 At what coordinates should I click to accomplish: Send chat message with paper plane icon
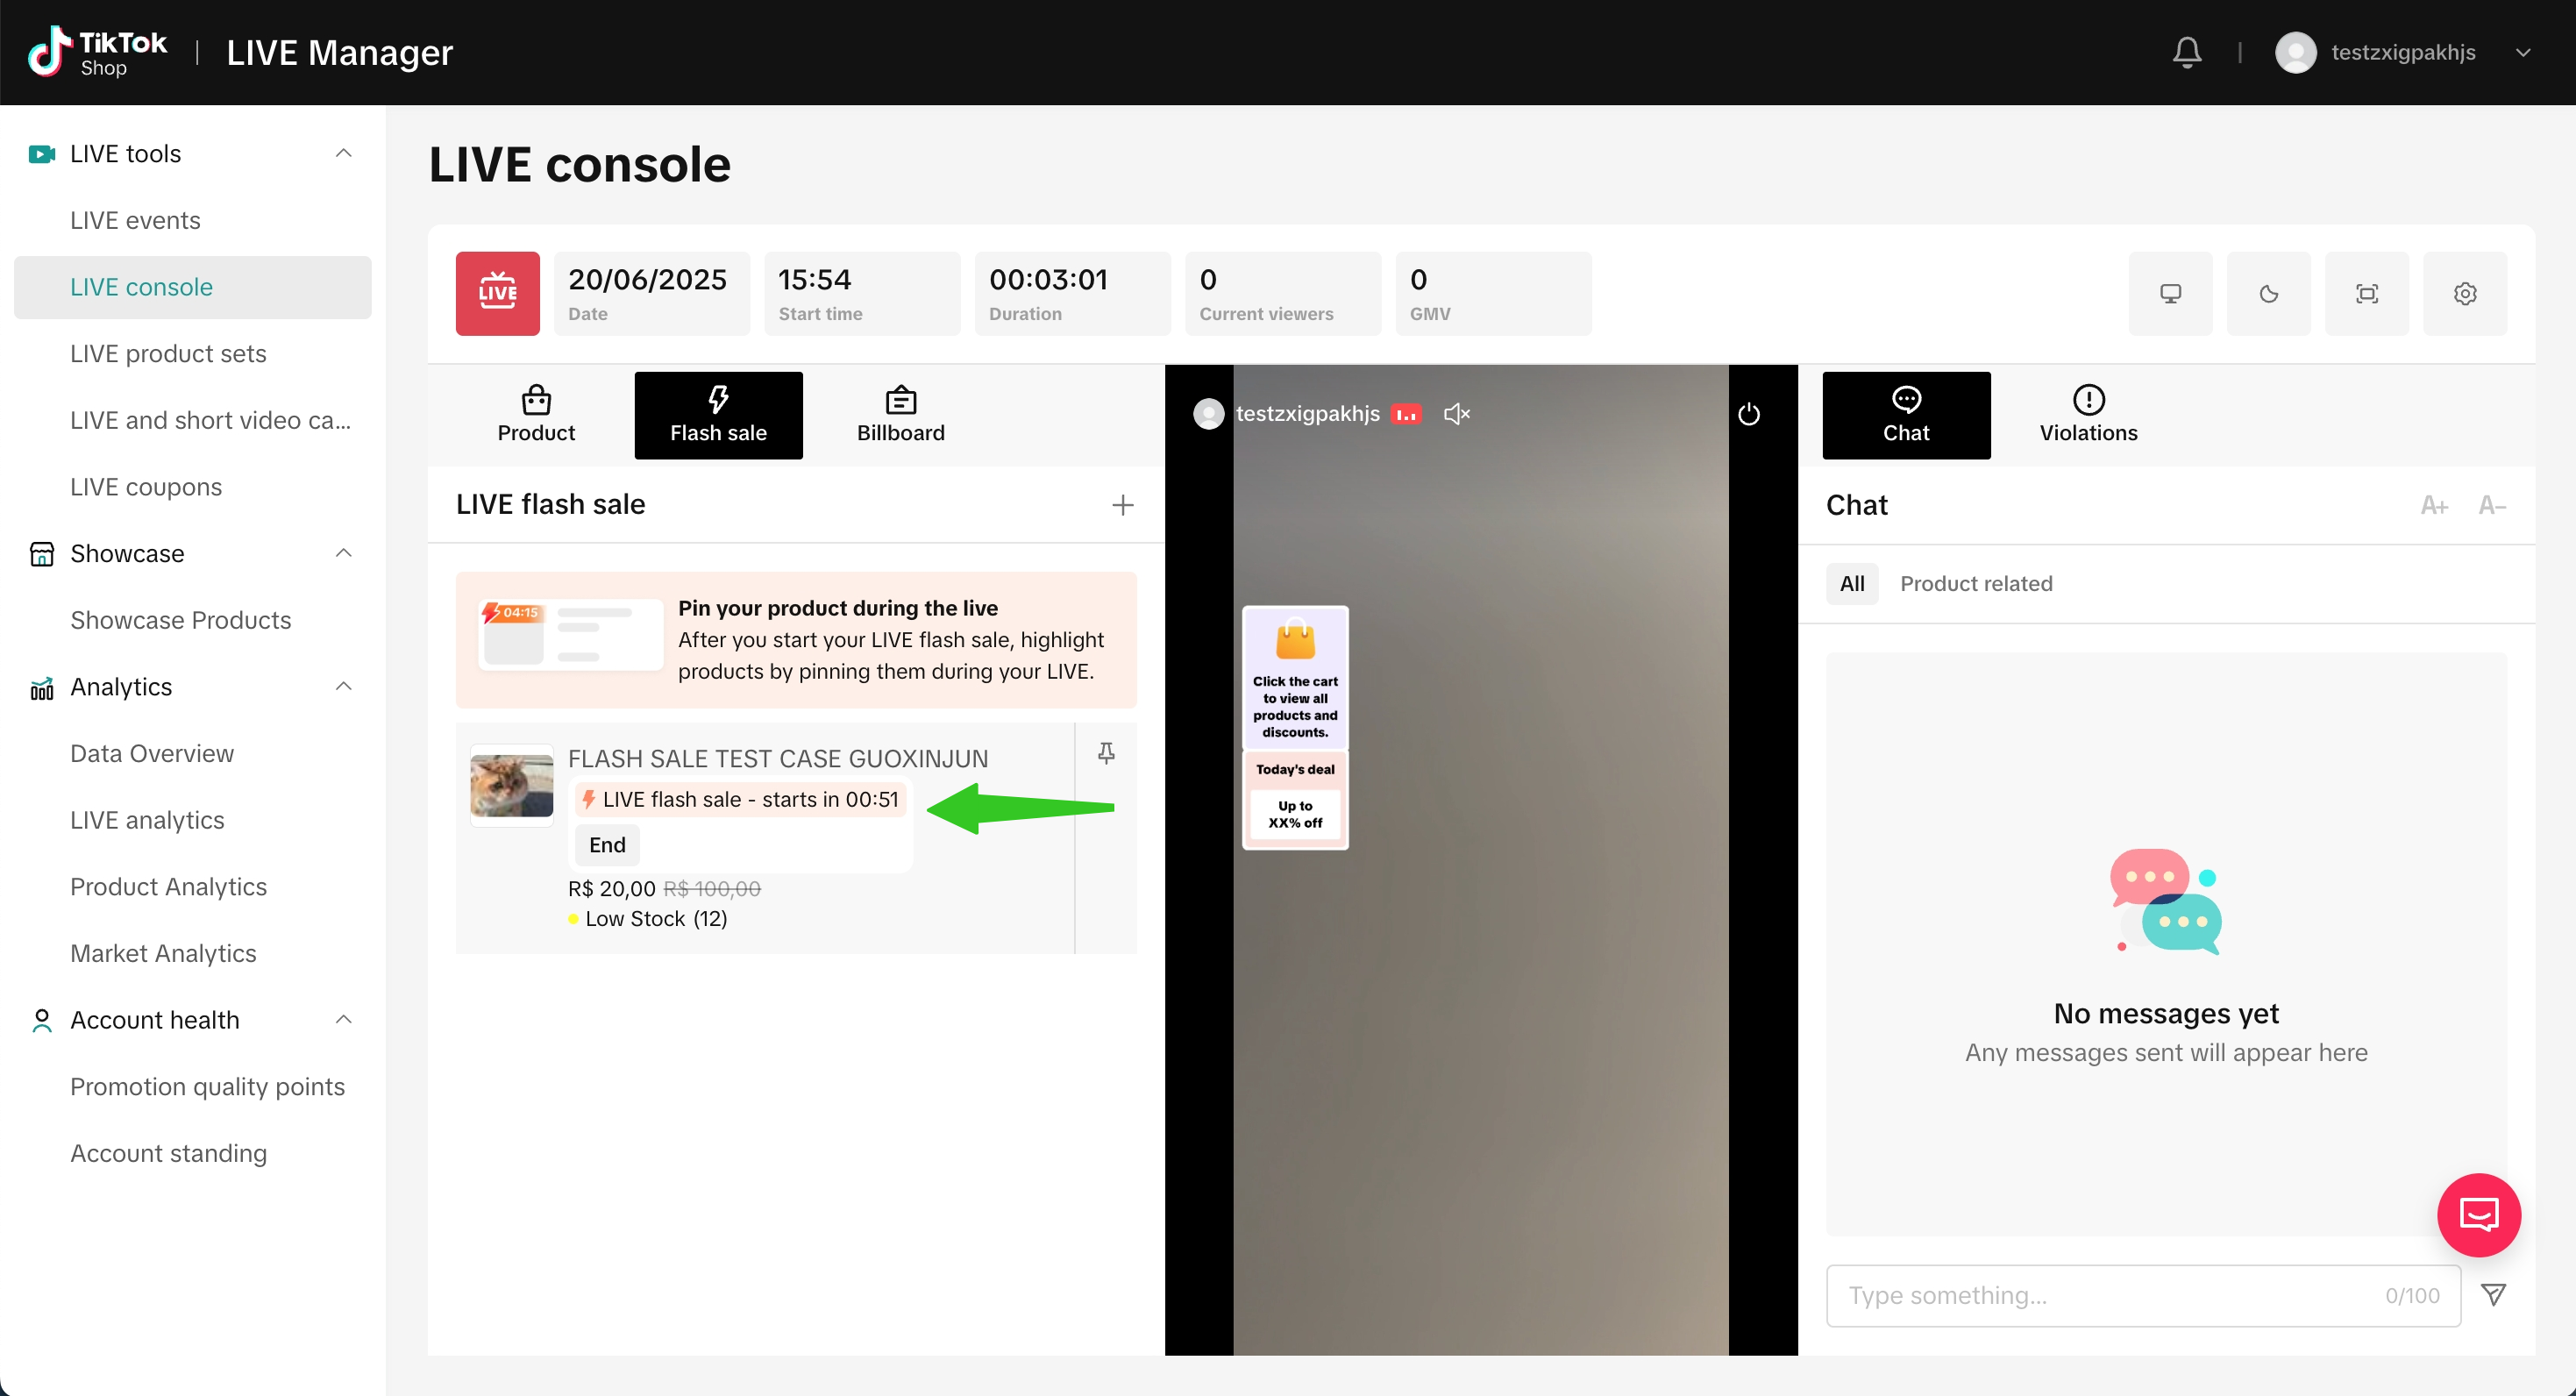[x=2493, y=1295]
